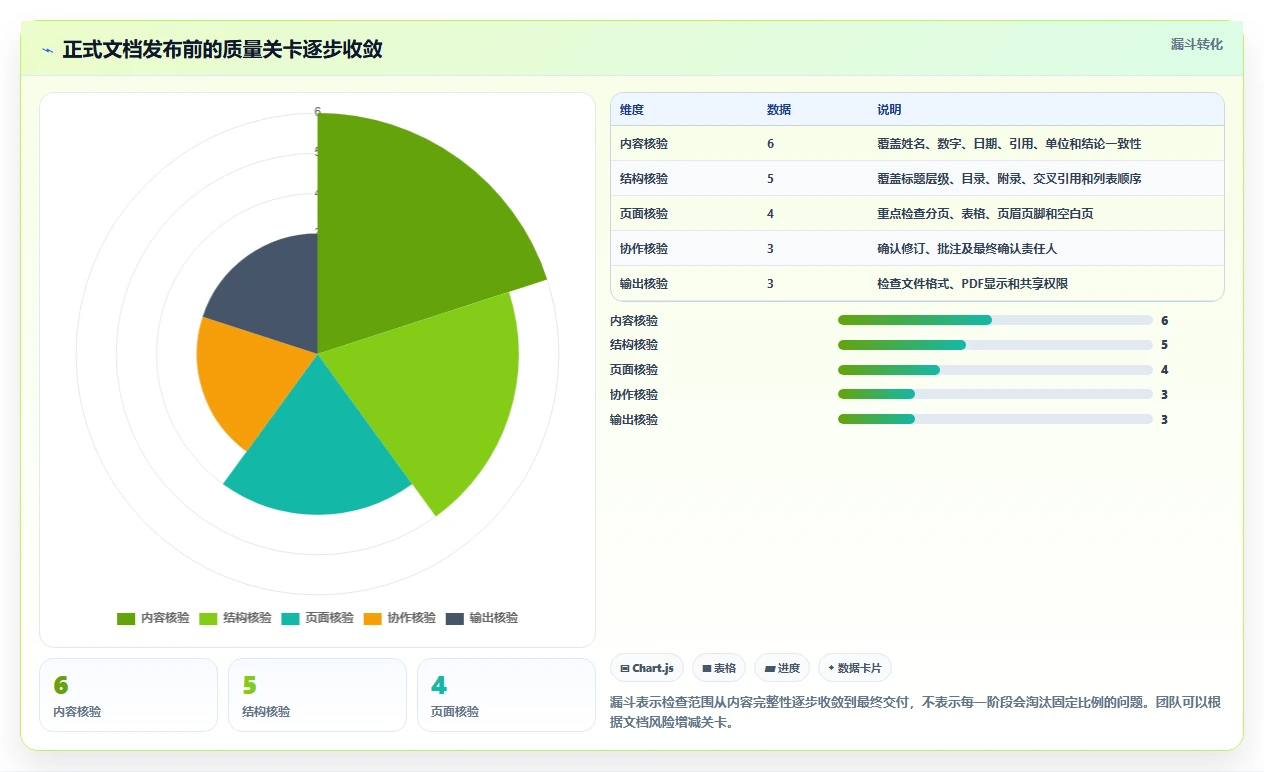Click the 说明 column header
Screen dimensions: 1264x772
(889, 110)
